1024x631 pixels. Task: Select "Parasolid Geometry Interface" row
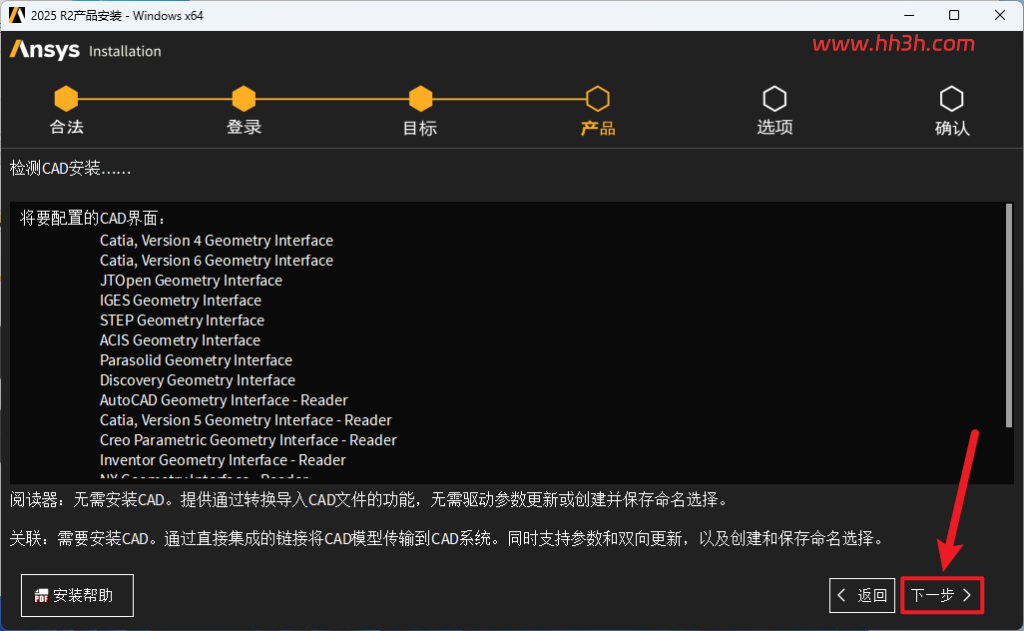tap(196, 360)
